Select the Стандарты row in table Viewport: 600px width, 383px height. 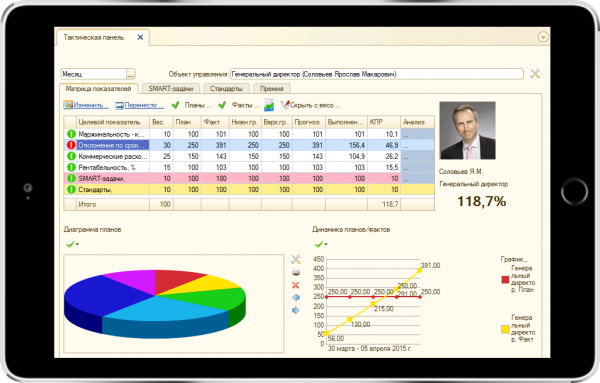pos(249,190)
